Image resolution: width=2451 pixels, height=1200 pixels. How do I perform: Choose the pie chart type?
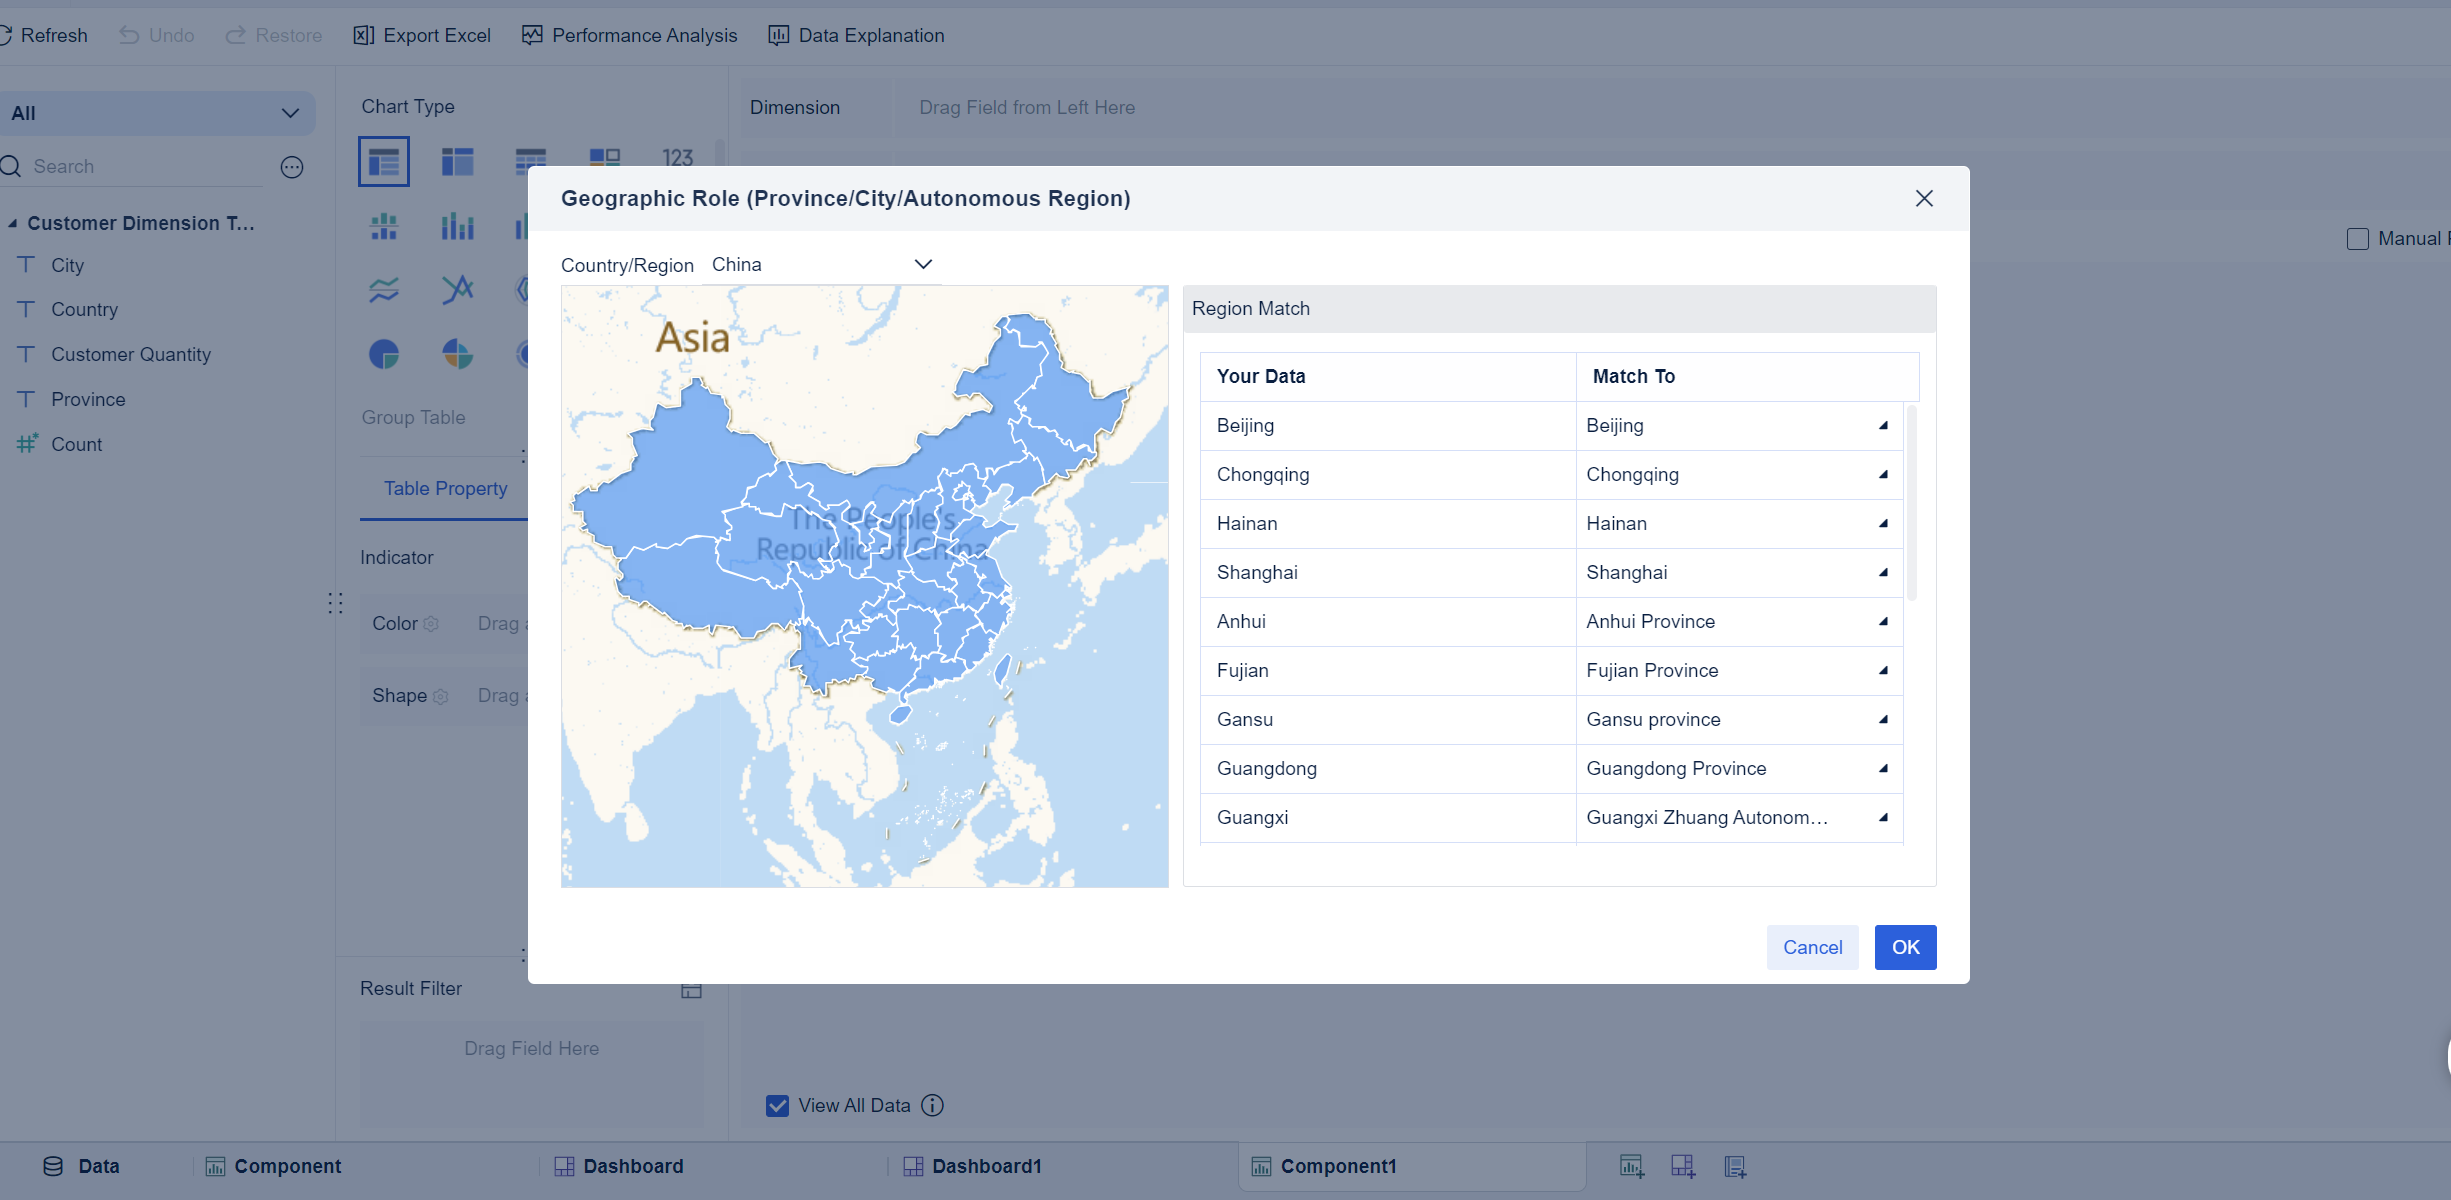coord(383,353)
